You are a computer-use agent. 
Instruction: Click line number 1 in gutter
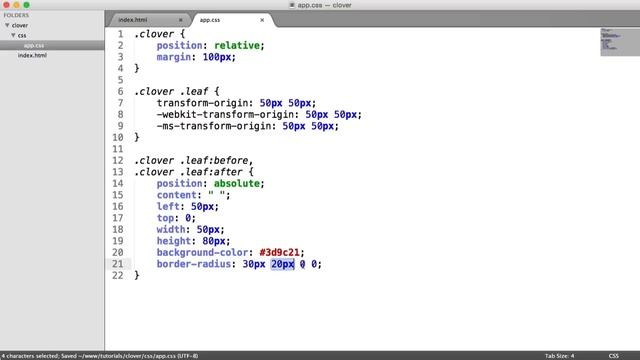pos(120,34)
